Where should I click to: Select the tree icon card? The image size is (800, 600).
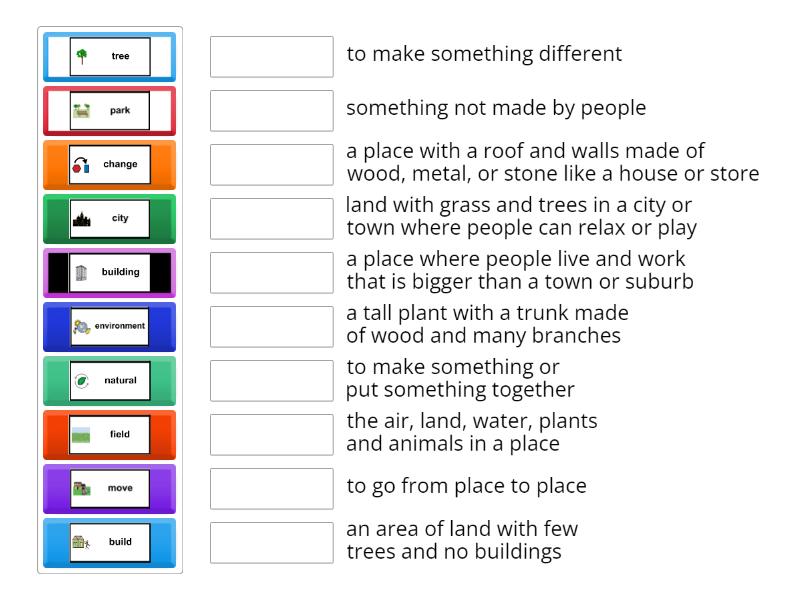coord(83,57)
